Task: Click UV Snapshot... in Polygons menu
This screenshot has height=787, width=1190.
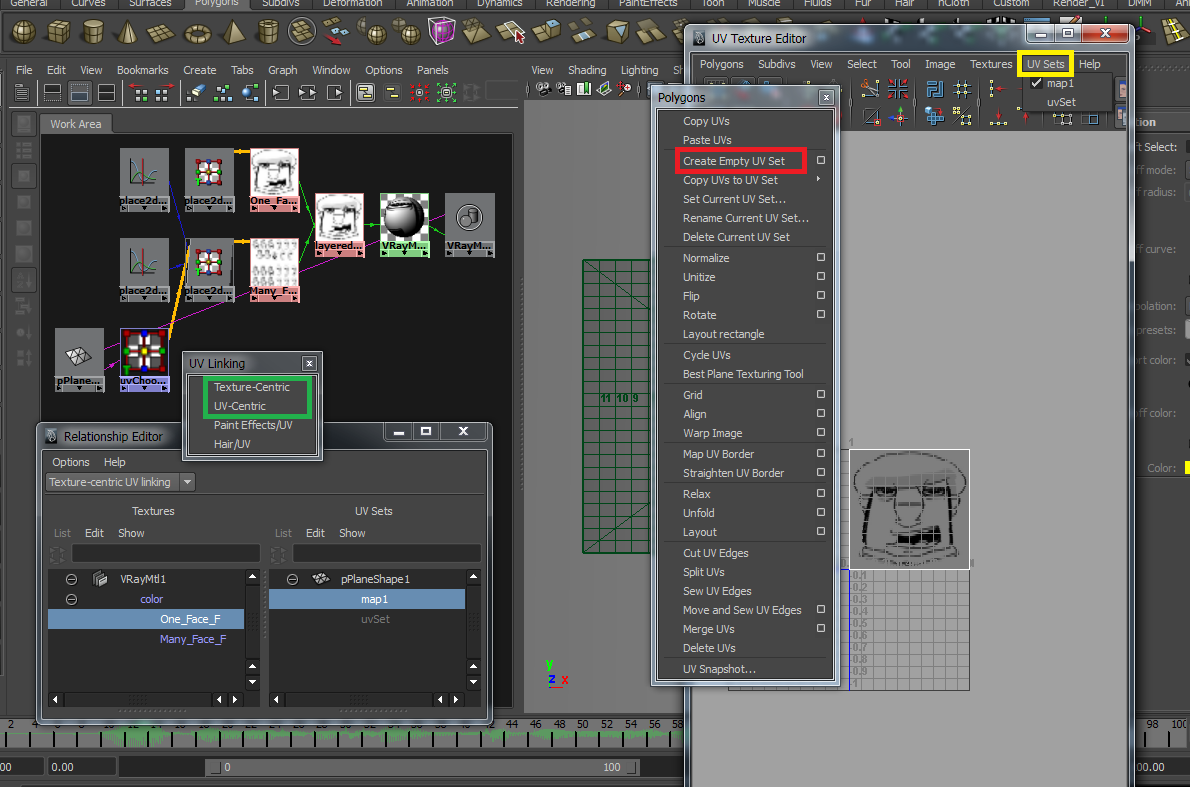Action: click(719, 669)
